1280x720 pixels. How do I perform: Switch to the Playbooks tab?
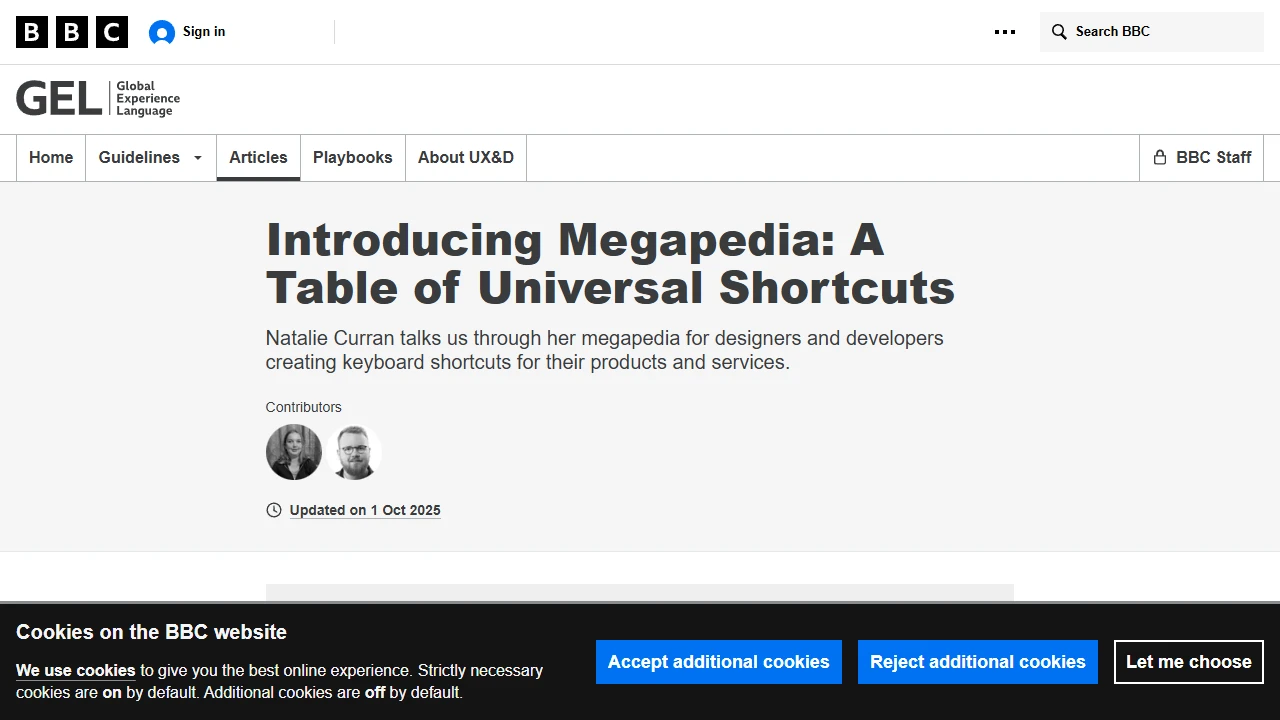pyautogui.click(x=352, y=157)
